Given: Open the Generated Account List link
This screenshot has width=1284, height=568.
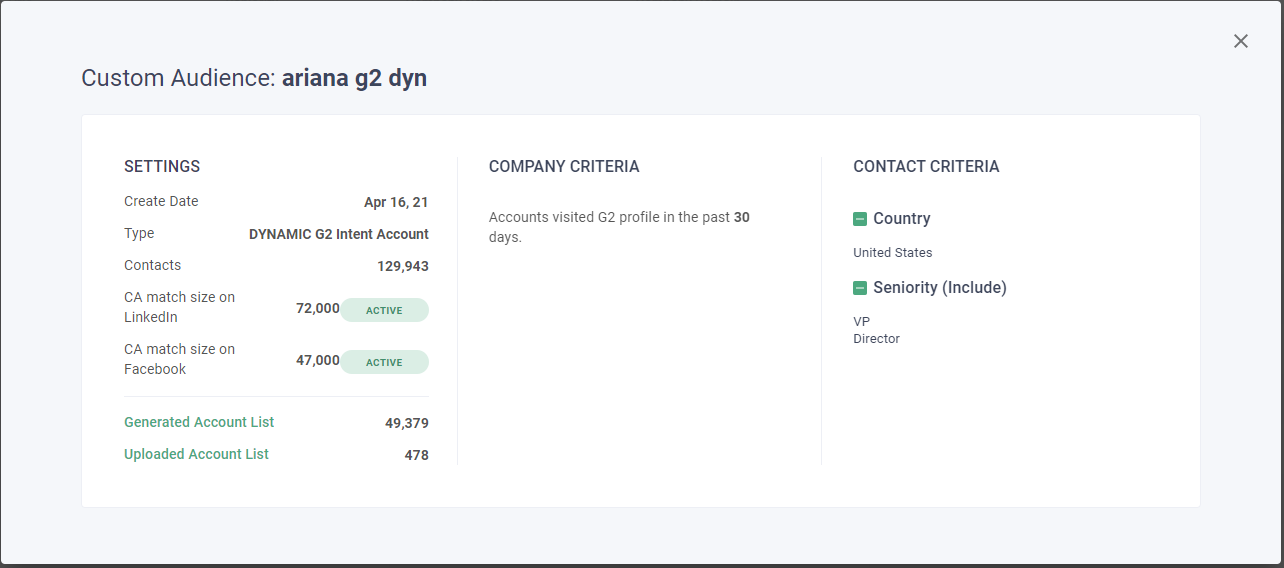Looking at the screenshot, I should coord(199,422).
